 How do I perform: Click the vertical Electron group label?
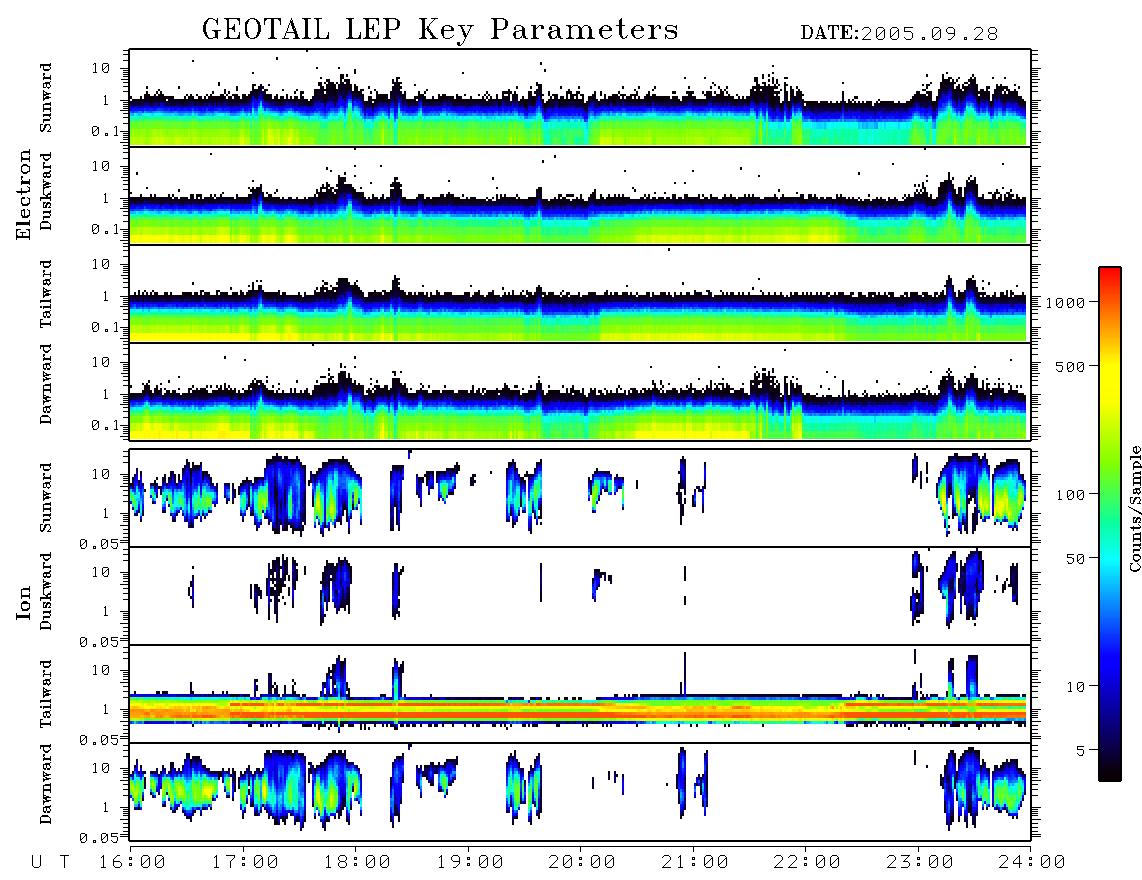24,195
